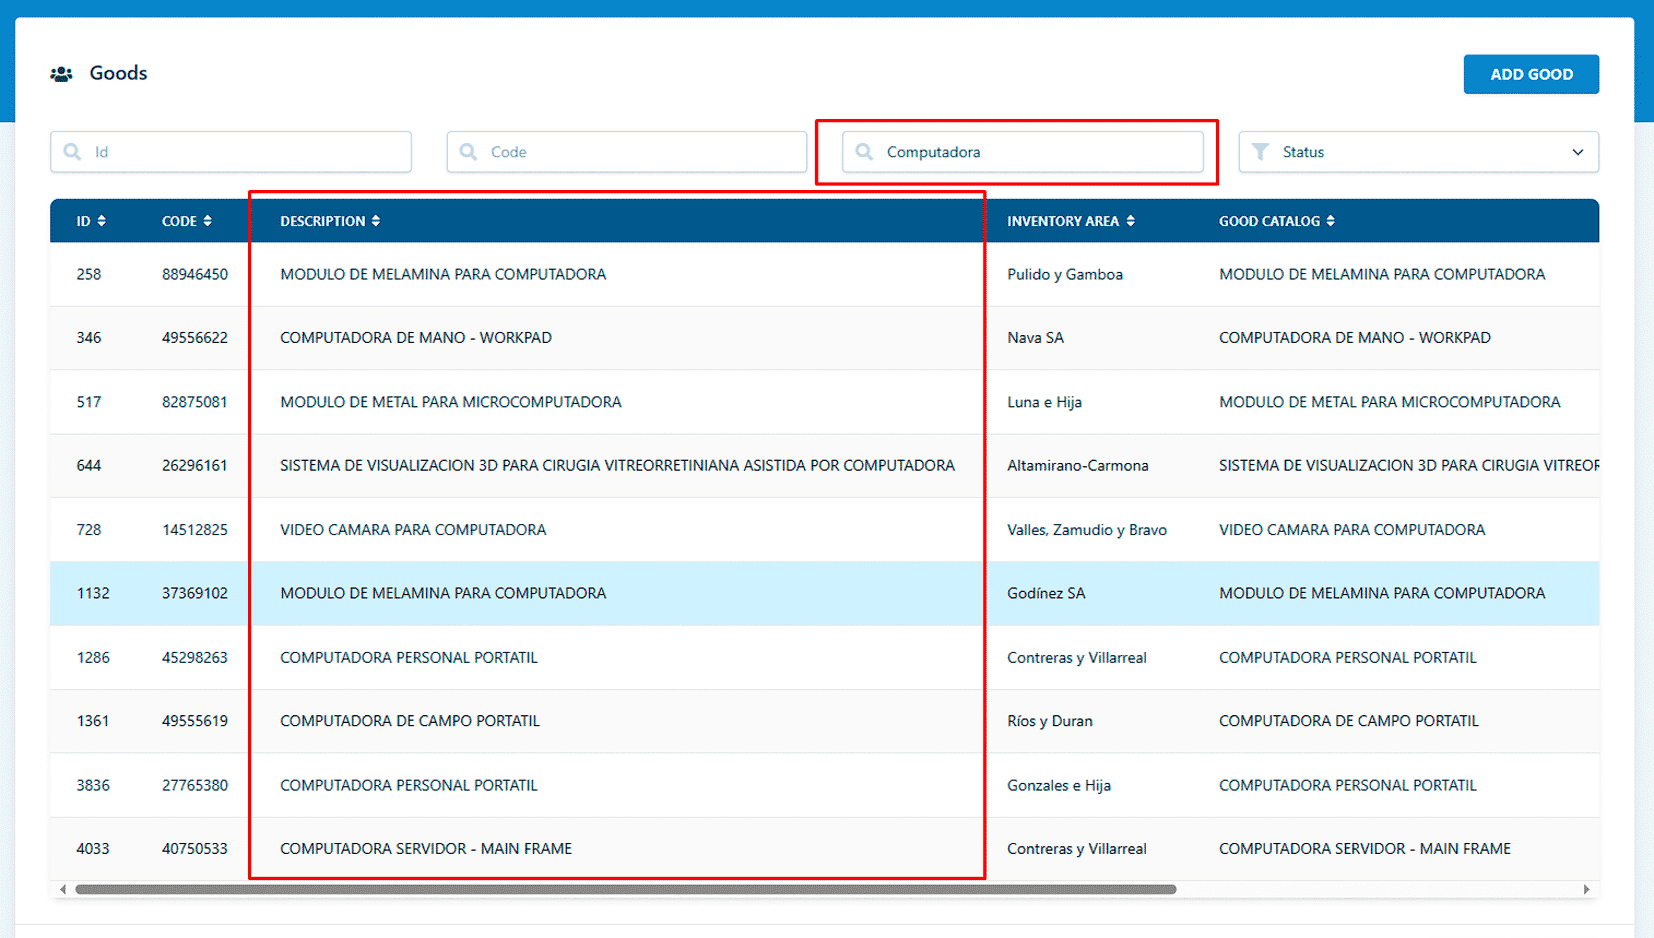Click ID 346 cell

click(x=89, y=338)
